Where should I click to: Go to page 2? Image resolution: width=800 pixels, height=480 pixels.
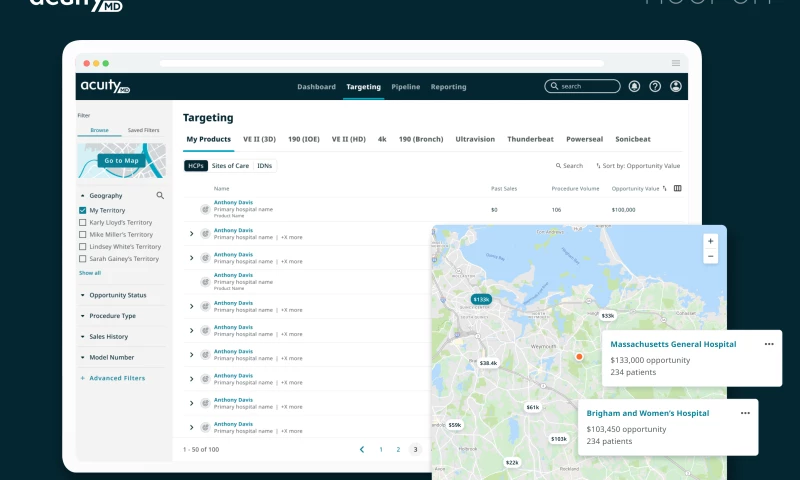point(398,449)
